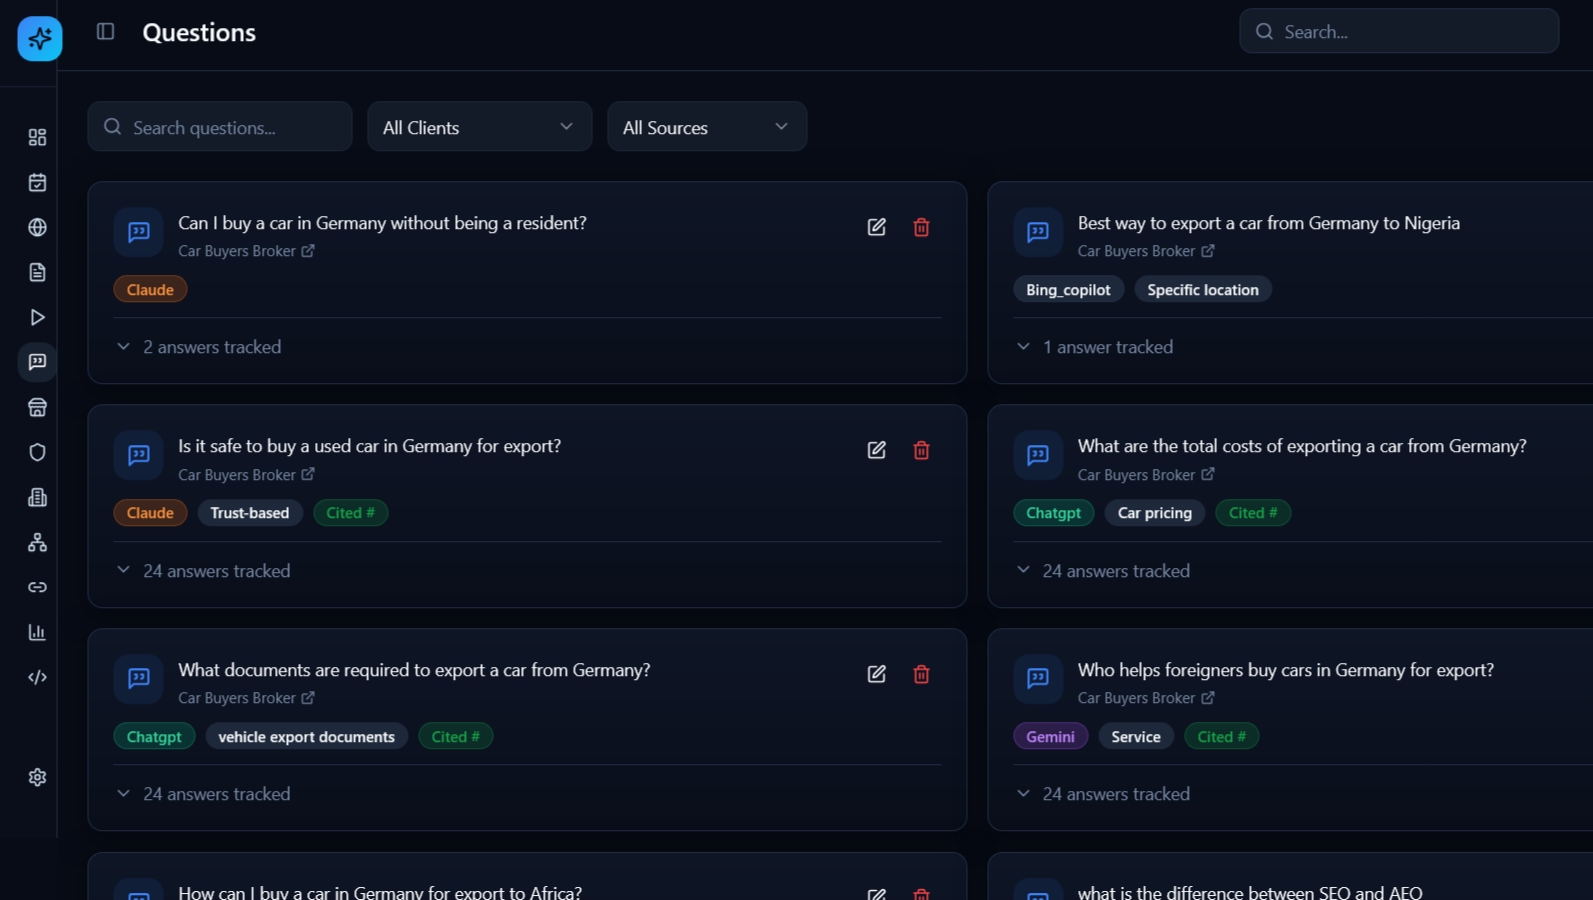Delete the 'Is it safe to buy' question
1593x900 pixels.
pyautogui.click(x=922, y=450)
